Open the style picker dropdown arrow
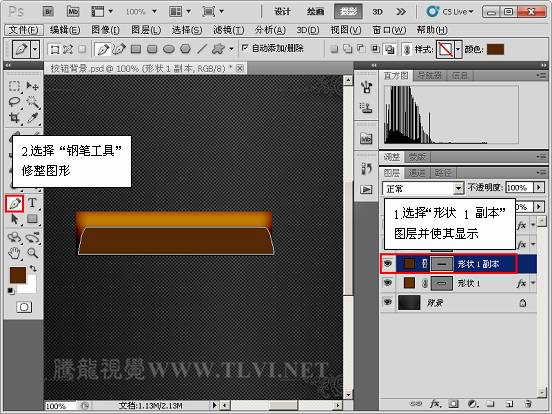 coord(458,49)
